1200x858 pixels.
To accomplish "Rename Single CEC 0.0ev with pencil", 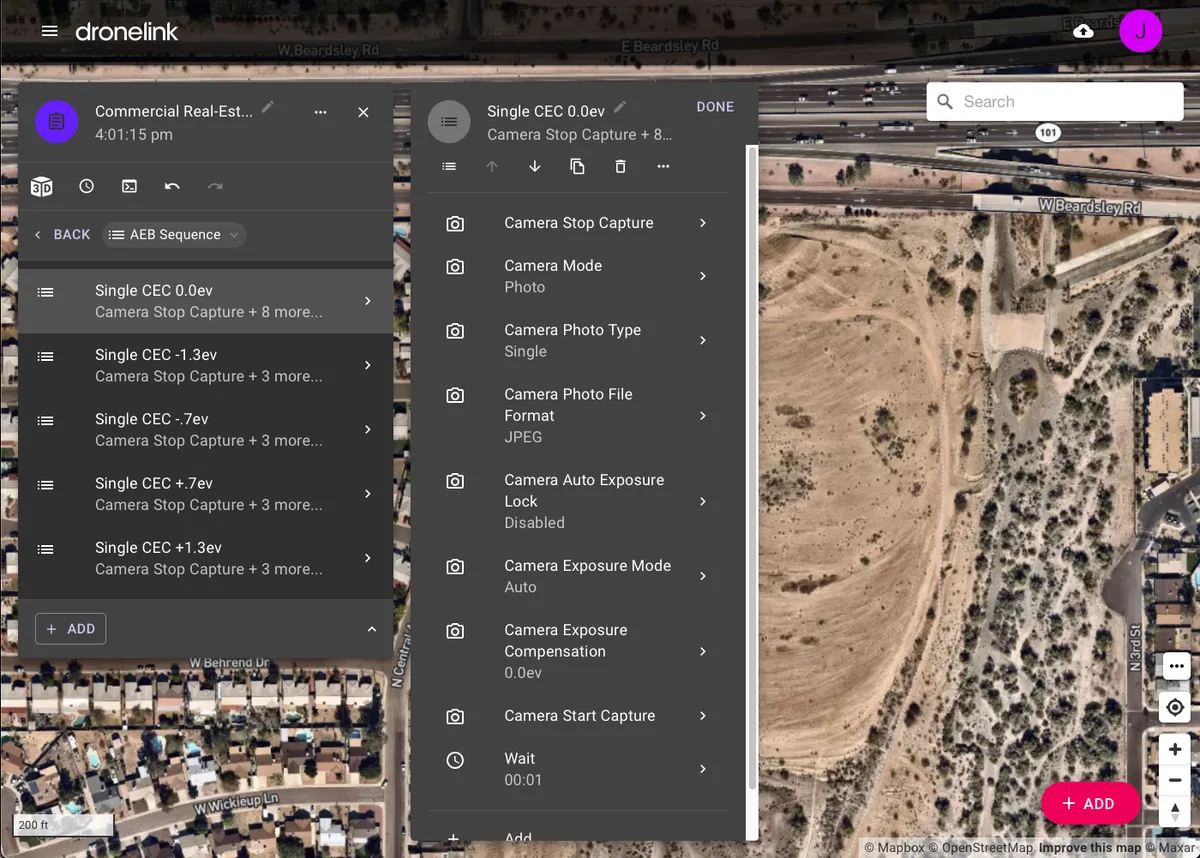I will (x=620, y=108).
